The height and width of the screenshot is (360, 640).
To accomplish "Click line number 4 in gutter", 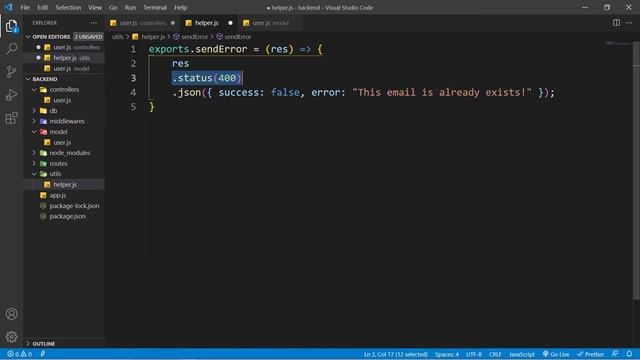I will tap(133, 93).
